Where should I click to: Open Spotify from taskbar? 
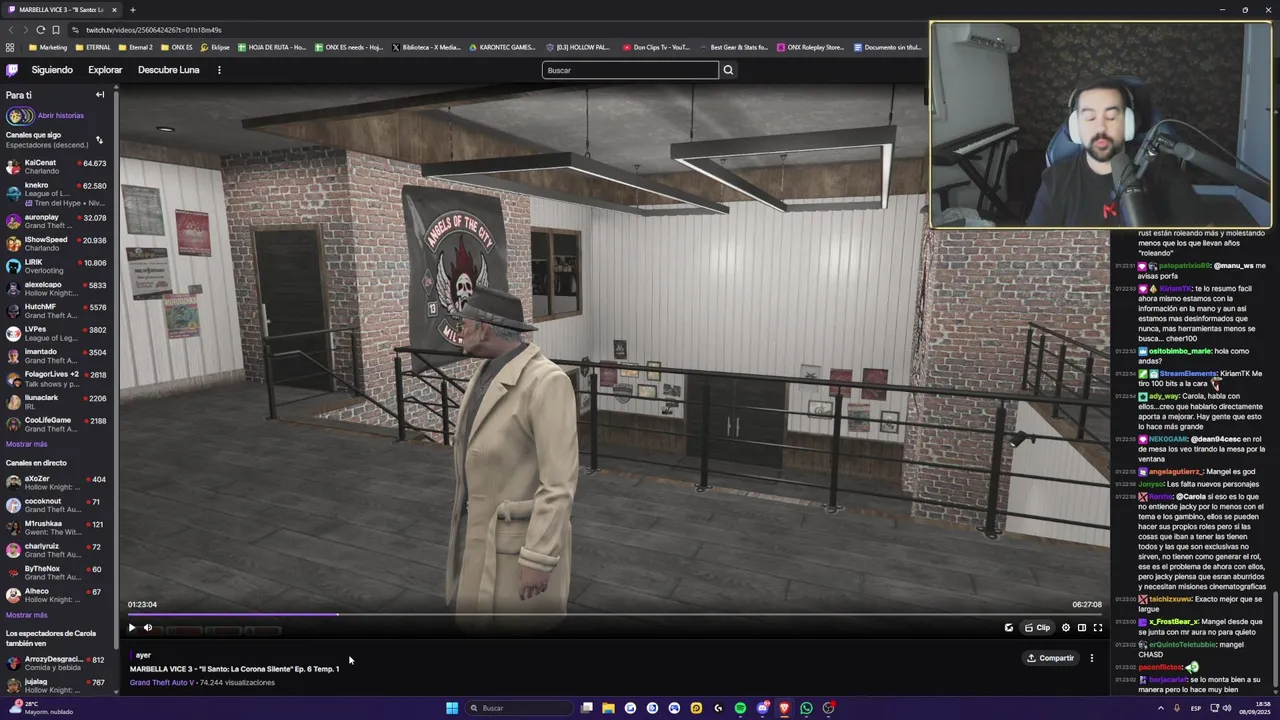pos(740,708)
